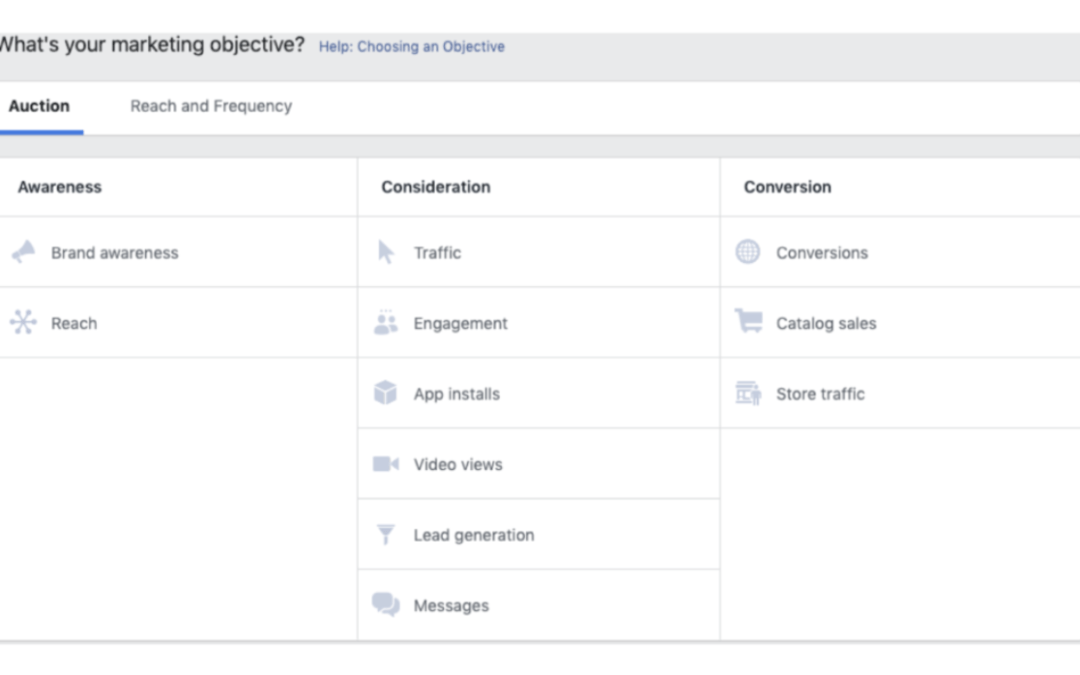This screenshot has height=675, width=1080.
Task: Click the Messages chat bubbles icon
Action: (386, 604)
